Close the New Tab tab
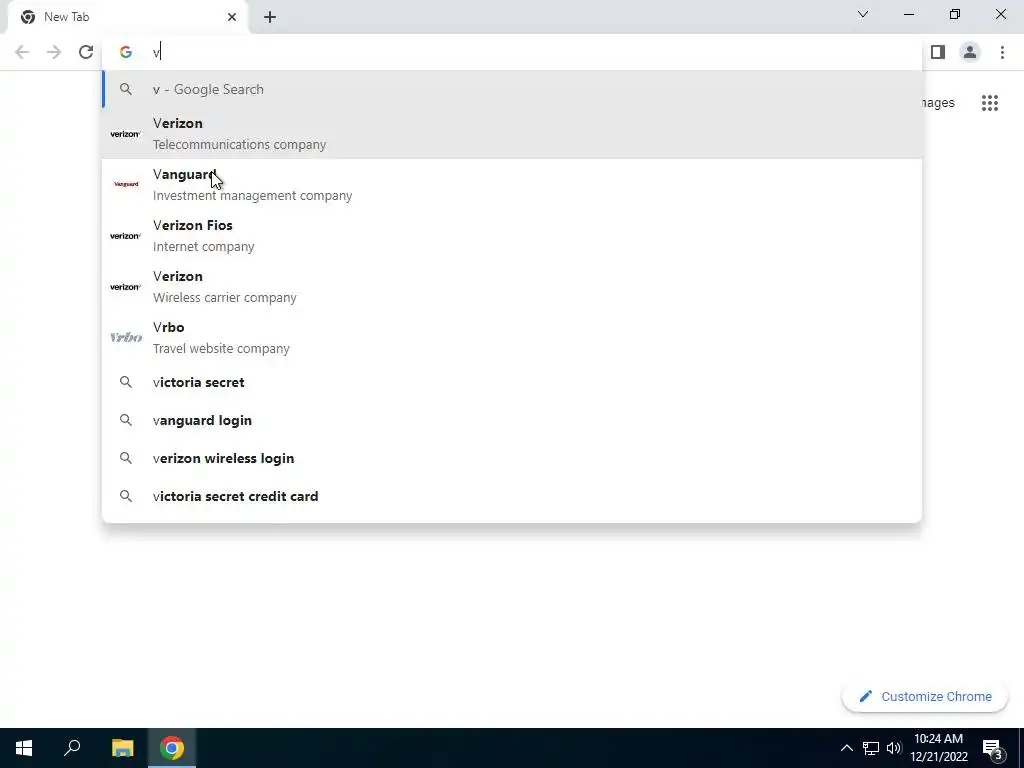1024x768 pixels. (232, 17)
